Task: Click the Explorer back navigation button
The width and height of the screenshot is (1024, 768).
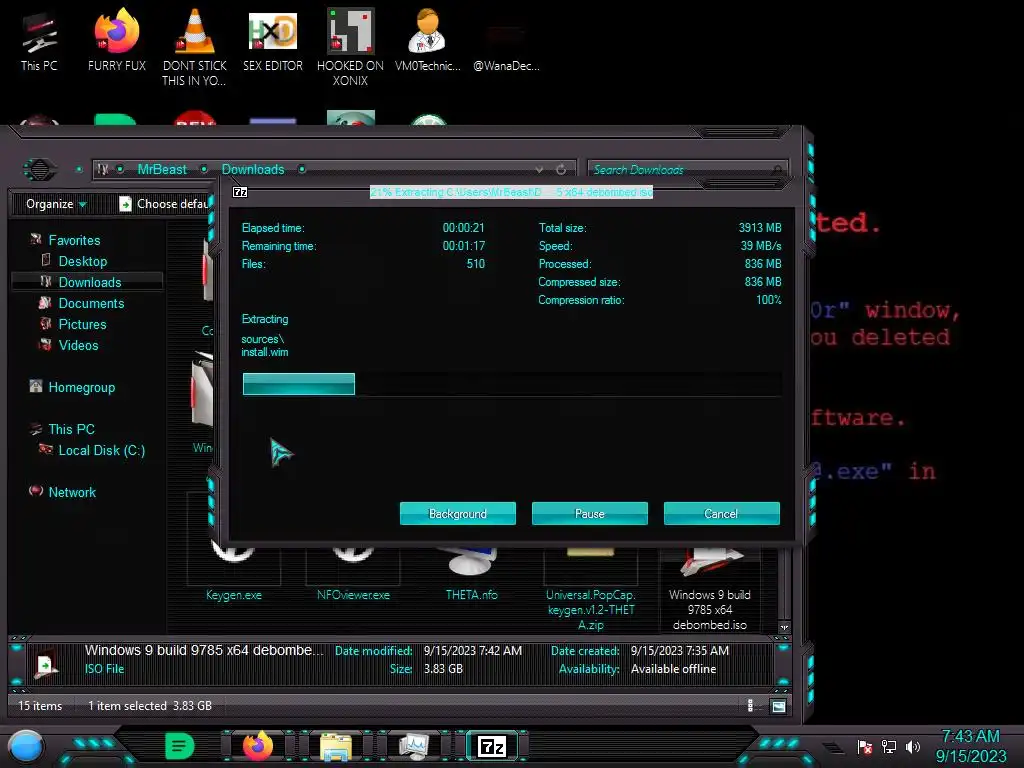Action: point(39,170)
